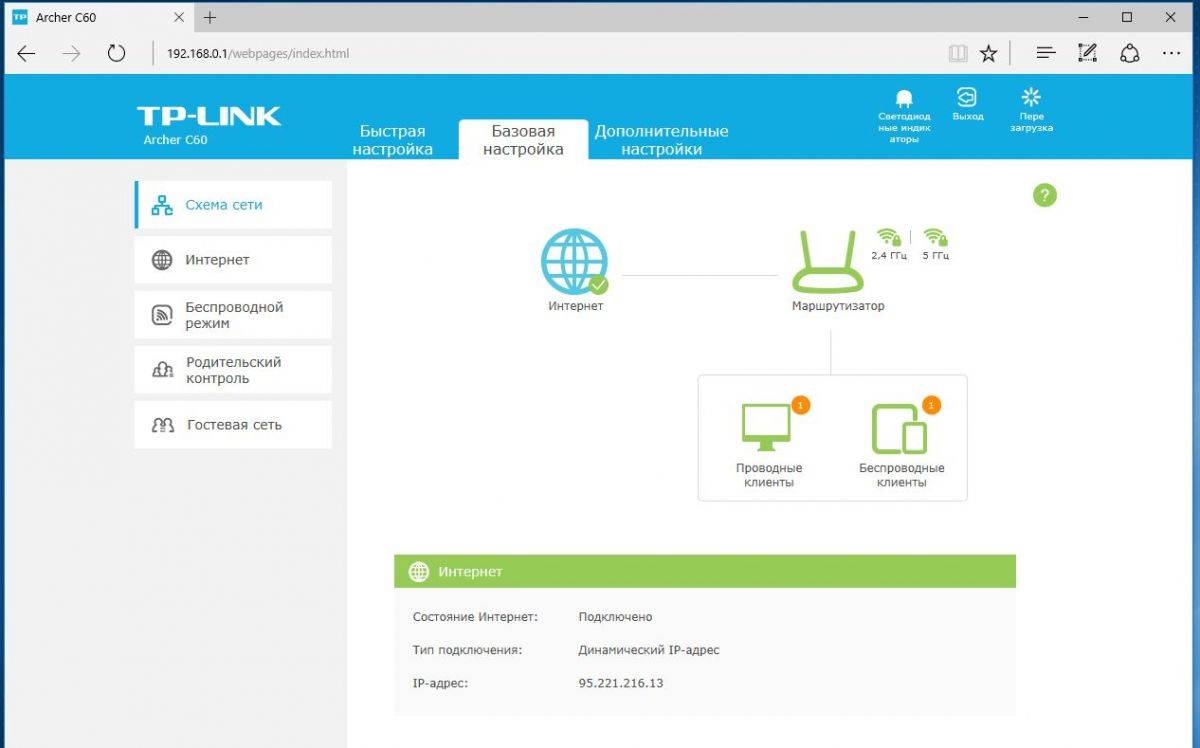Open Проводные клиенты monitor icon
The height and width of the screenshot is (748, 1200).
tap(766, 427)
